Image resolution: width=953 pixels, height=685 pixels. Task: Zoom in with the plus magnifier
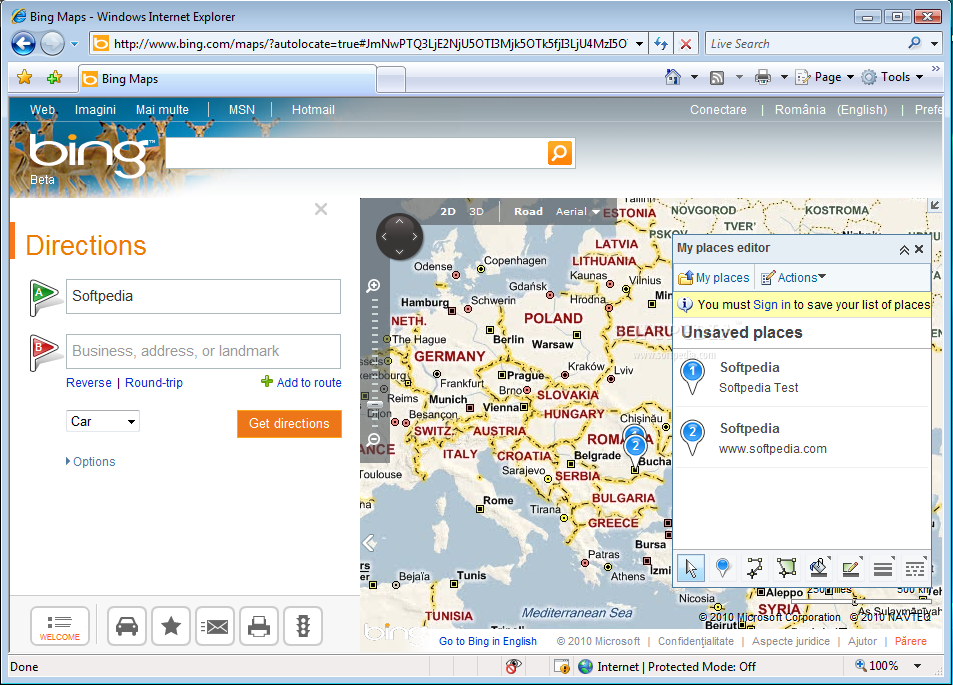point(374,286)
